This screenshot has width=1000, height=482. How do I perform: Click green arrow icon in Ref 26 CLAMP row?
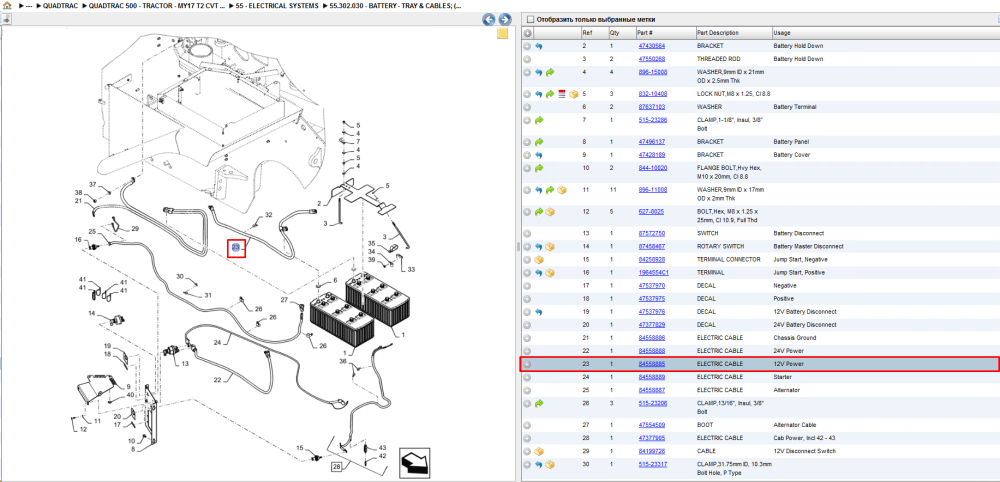(539, 404)
